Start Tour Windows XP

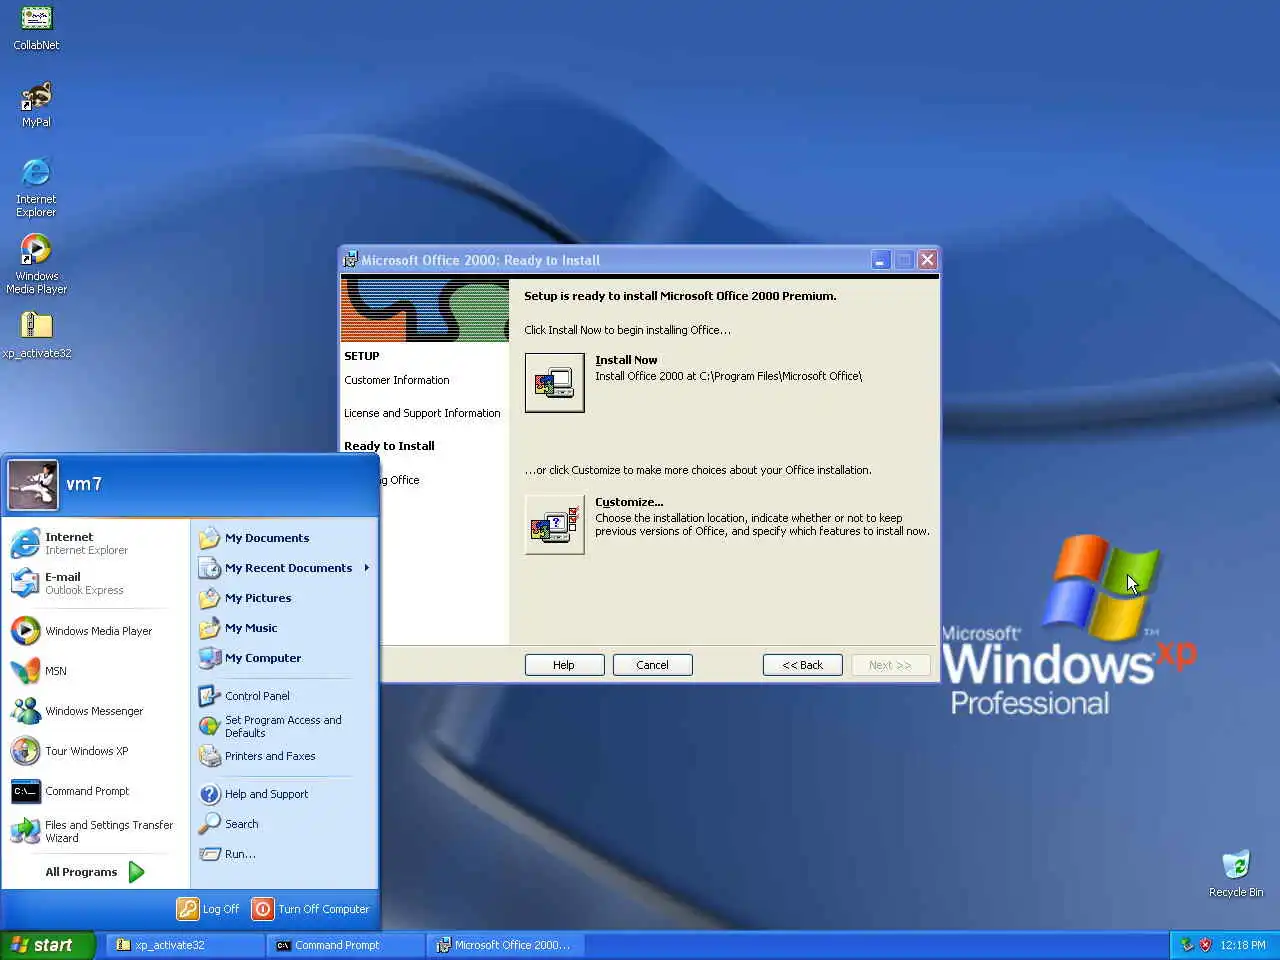coord(96,751)
